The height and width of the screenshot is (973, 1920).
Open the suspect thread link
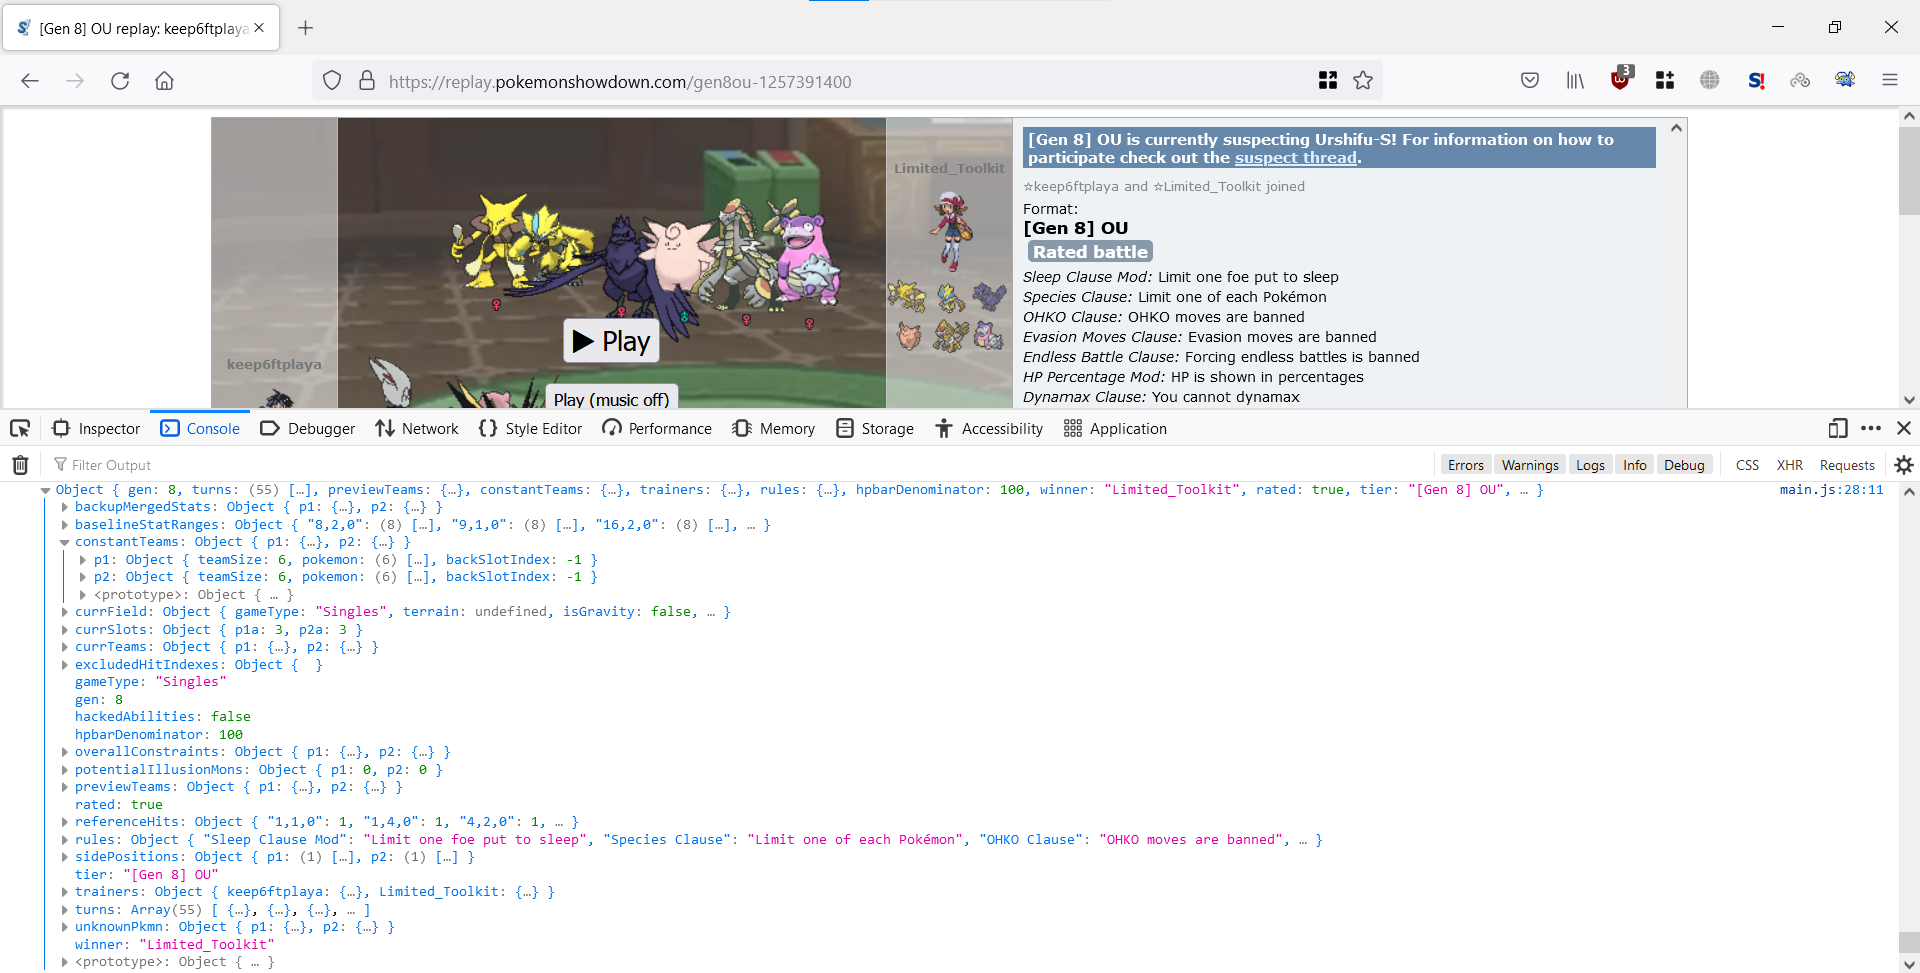pos(1296,158)
